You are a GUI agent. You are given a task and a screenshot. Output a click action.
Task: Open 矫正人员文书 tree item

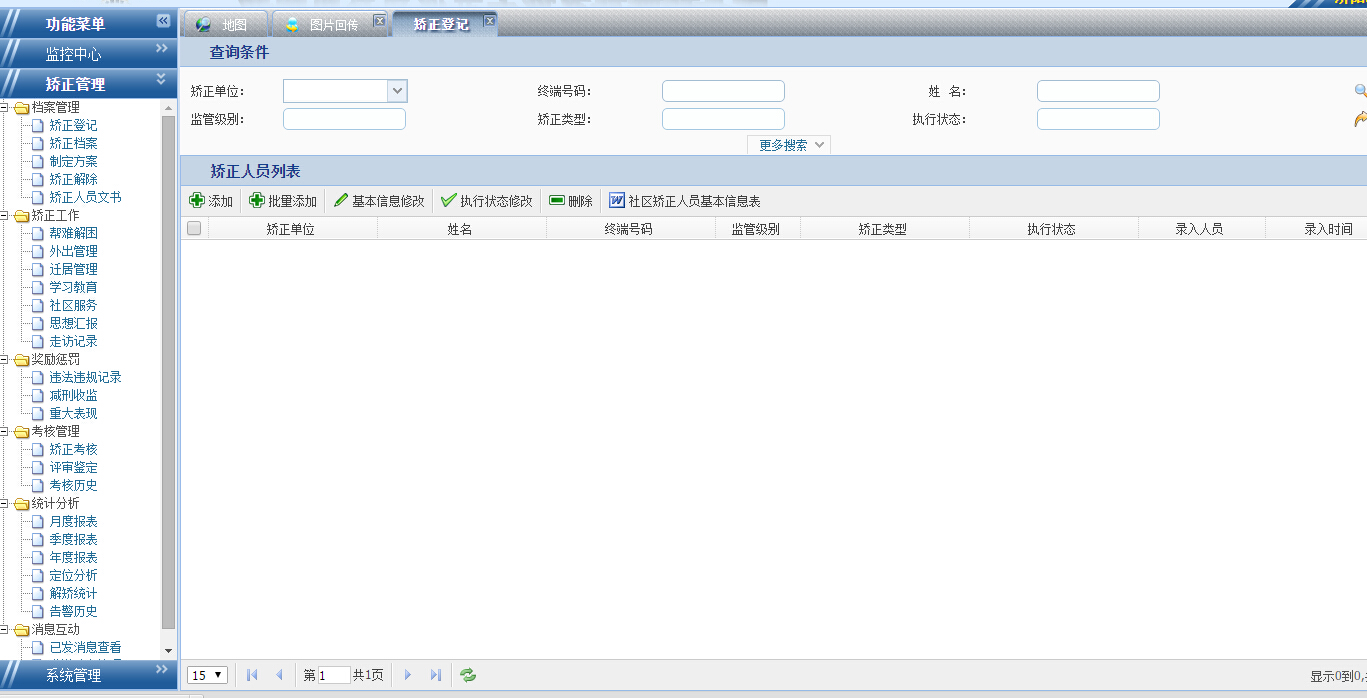[85, 197]
